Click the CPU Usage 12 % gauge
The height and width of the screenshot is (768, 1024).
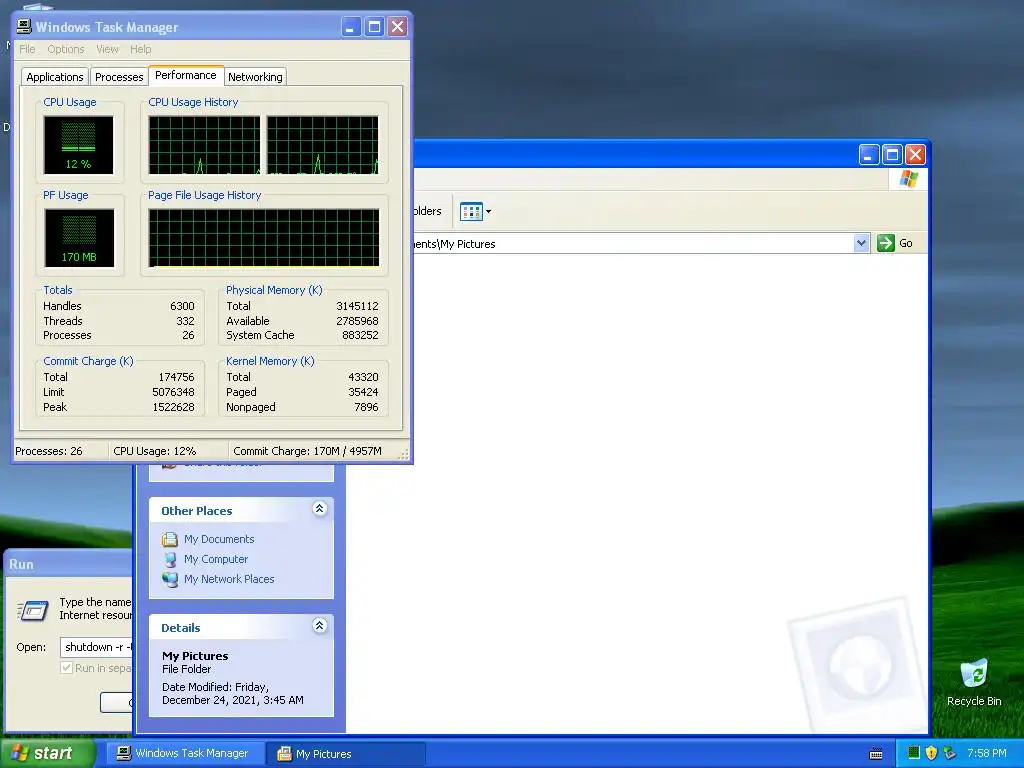pos(78,145)
